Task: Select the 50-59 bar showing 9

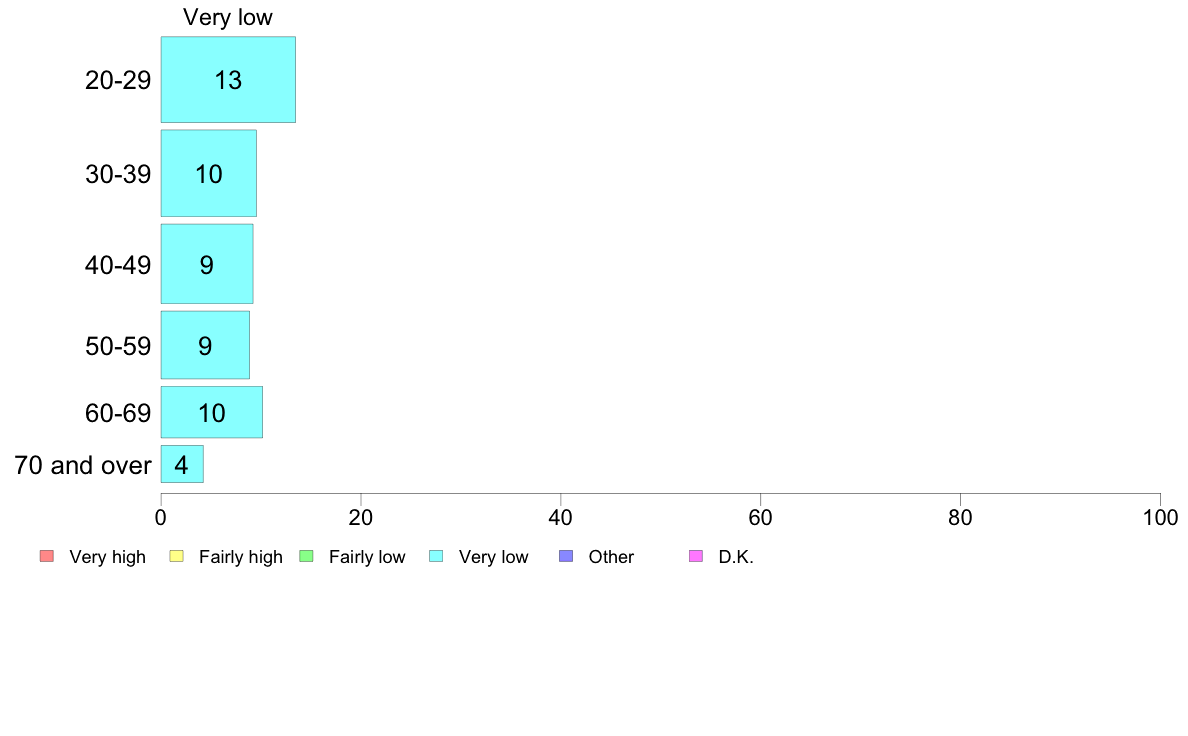Action: [205, 345]
